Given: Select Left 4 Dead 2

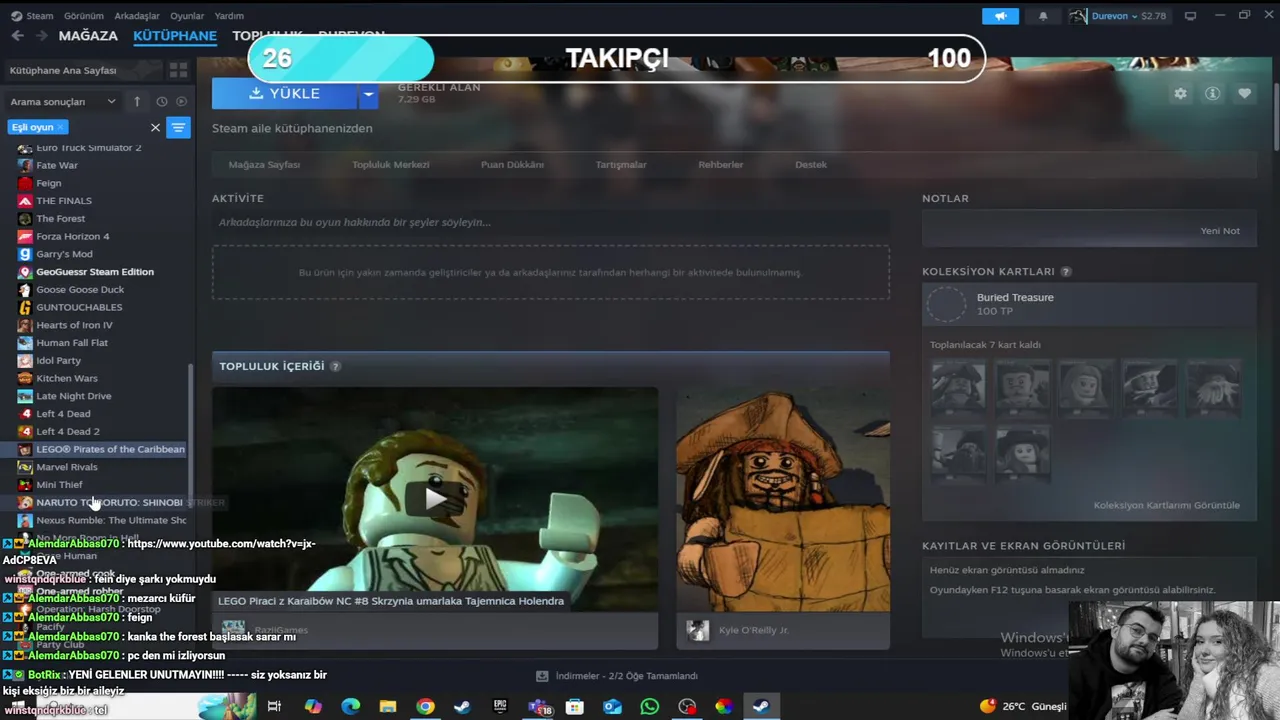Looking at the screenshot, I should 68,431.
